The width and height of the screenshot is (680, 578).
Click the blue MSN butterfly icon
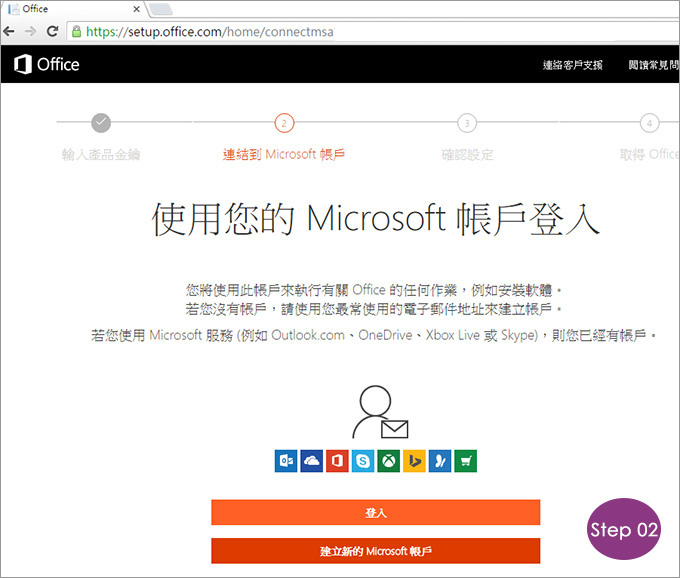pos(440,460)
